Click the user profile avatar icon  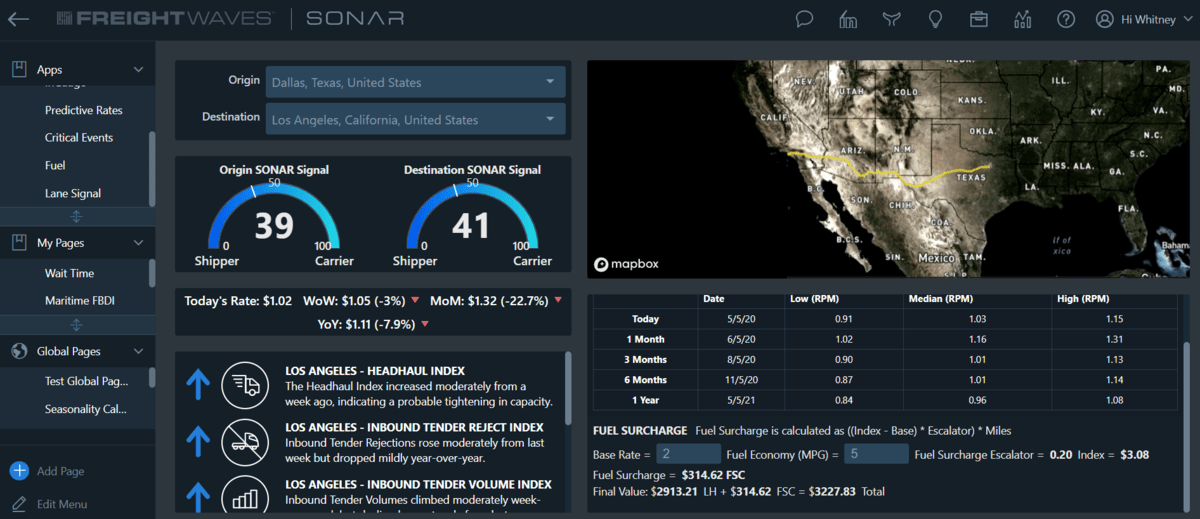pos(1105,19)
